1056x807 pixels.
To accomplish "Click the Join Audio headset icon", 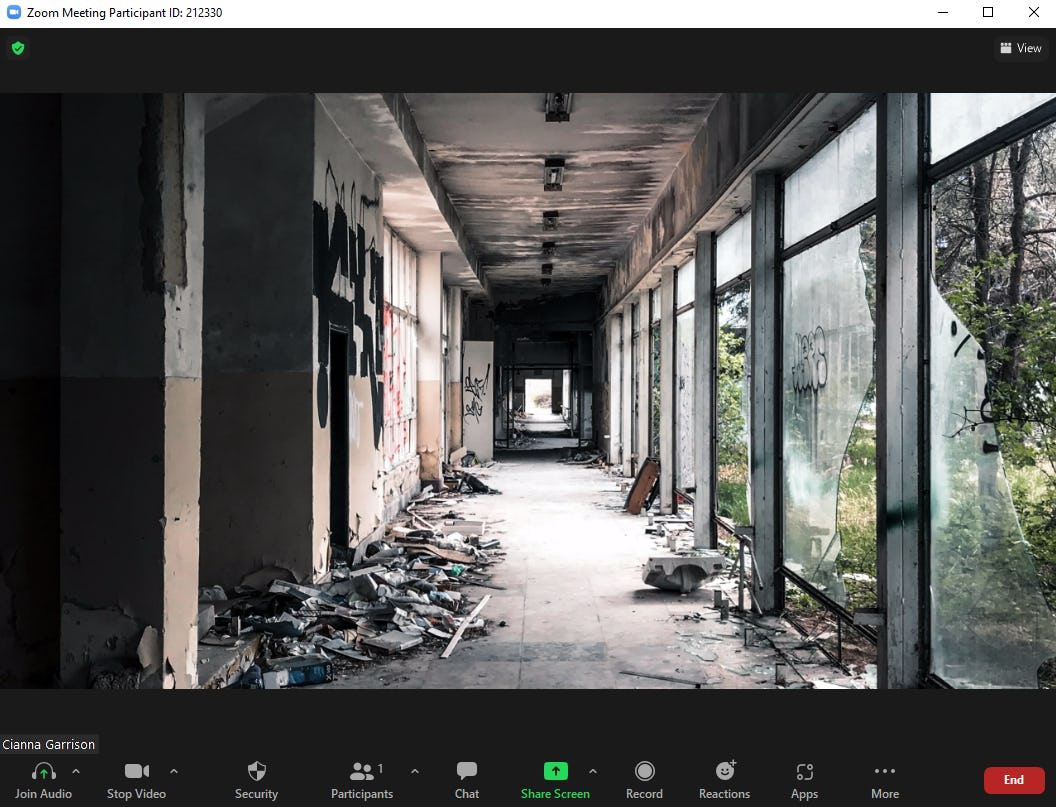I will [41, 771].
